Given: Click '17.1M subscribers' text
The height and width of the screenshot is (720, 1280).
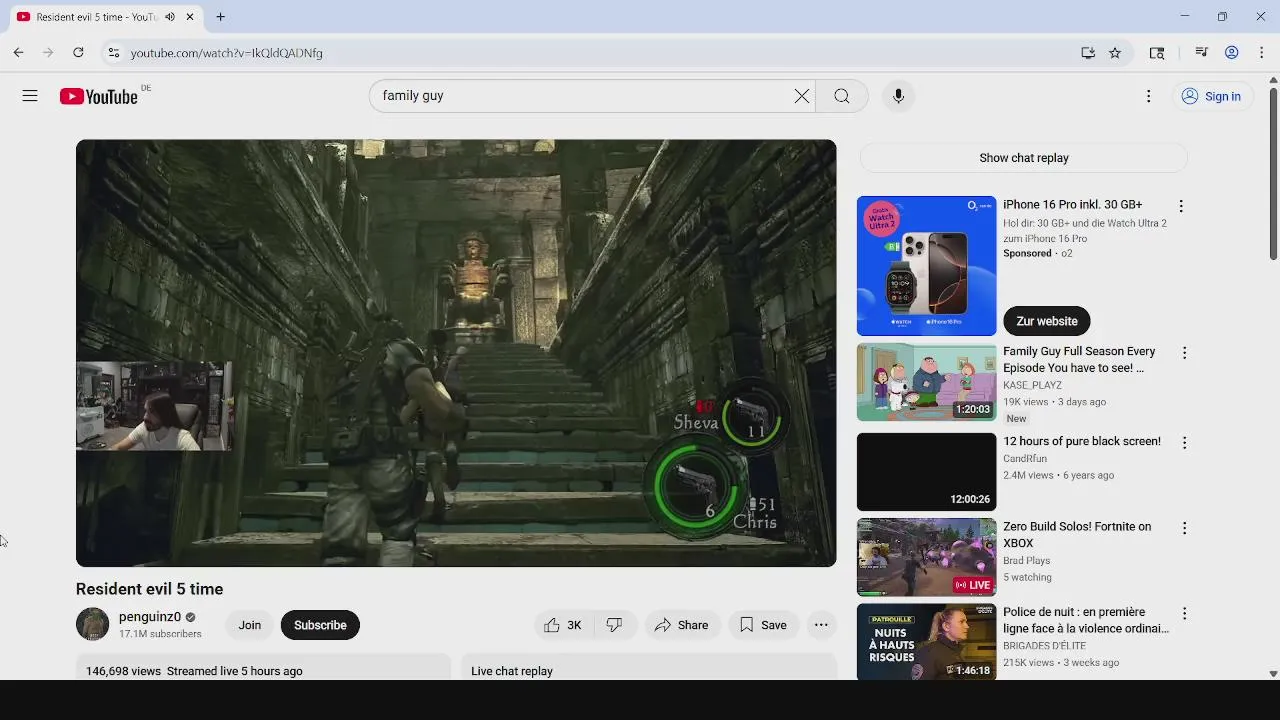Looking at the screenshot, I should 160,634.
